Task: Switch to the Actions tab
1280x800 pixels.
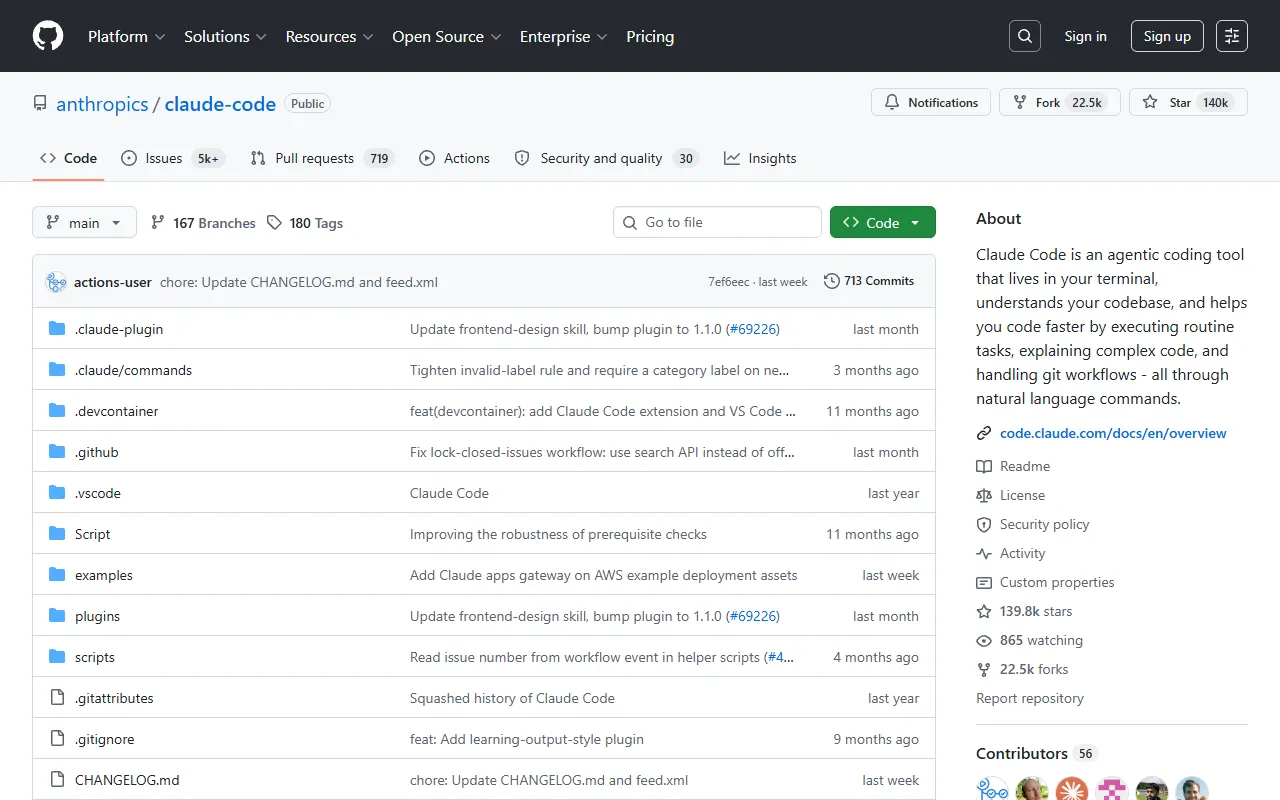Action: click(x=455, y=158)
